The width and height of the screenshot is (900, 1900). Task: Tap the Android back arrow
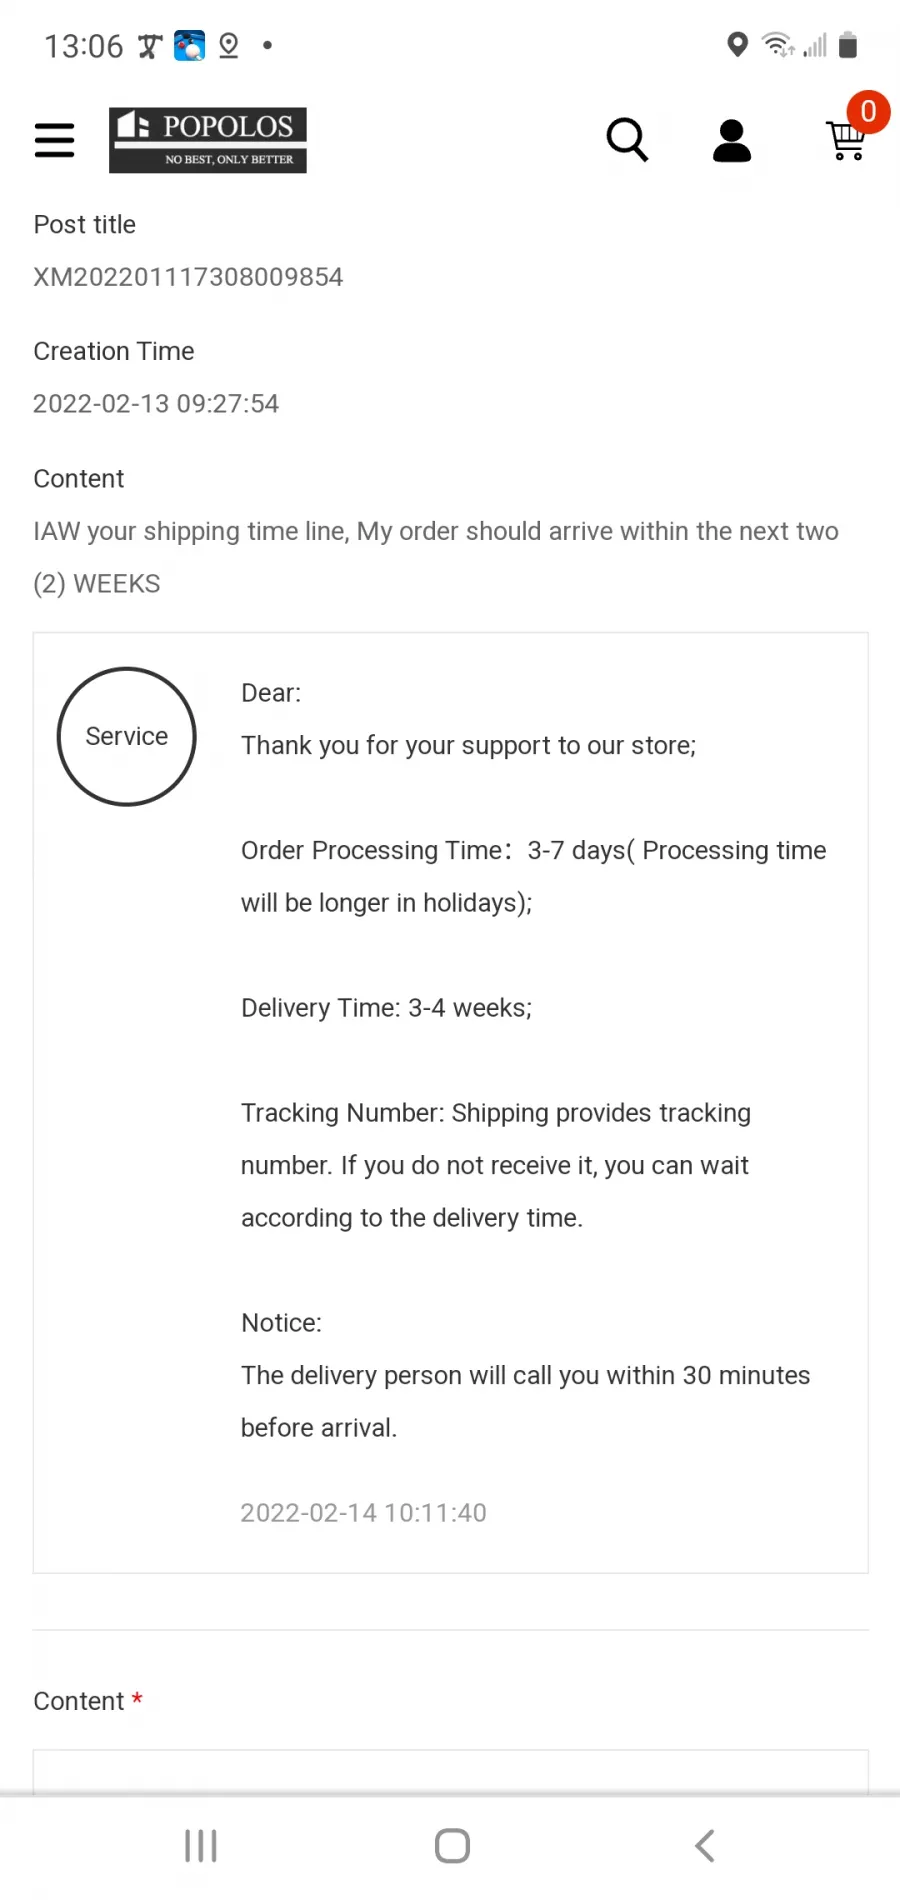tap(705, 1846)
